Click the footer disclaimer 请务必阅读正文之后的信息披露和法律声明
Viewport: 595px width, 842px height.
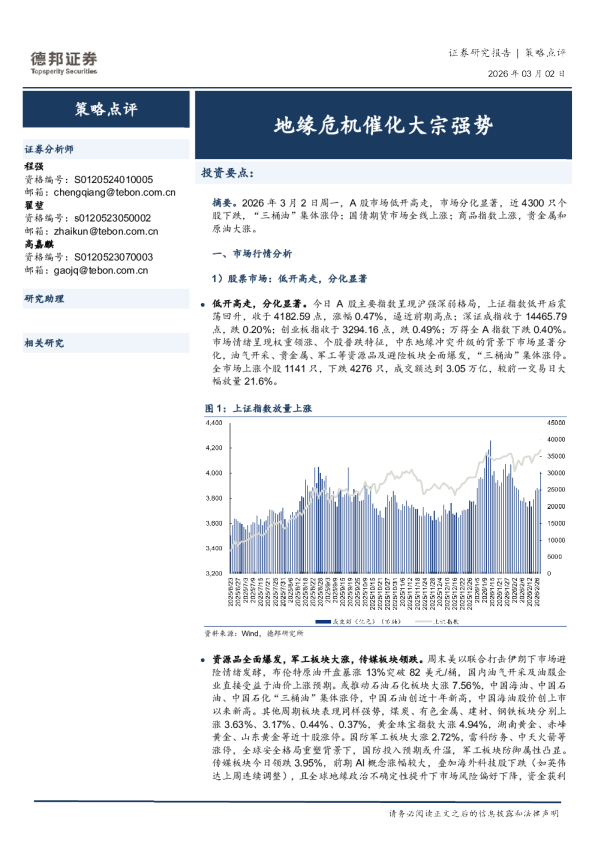(x=474, y=813)
